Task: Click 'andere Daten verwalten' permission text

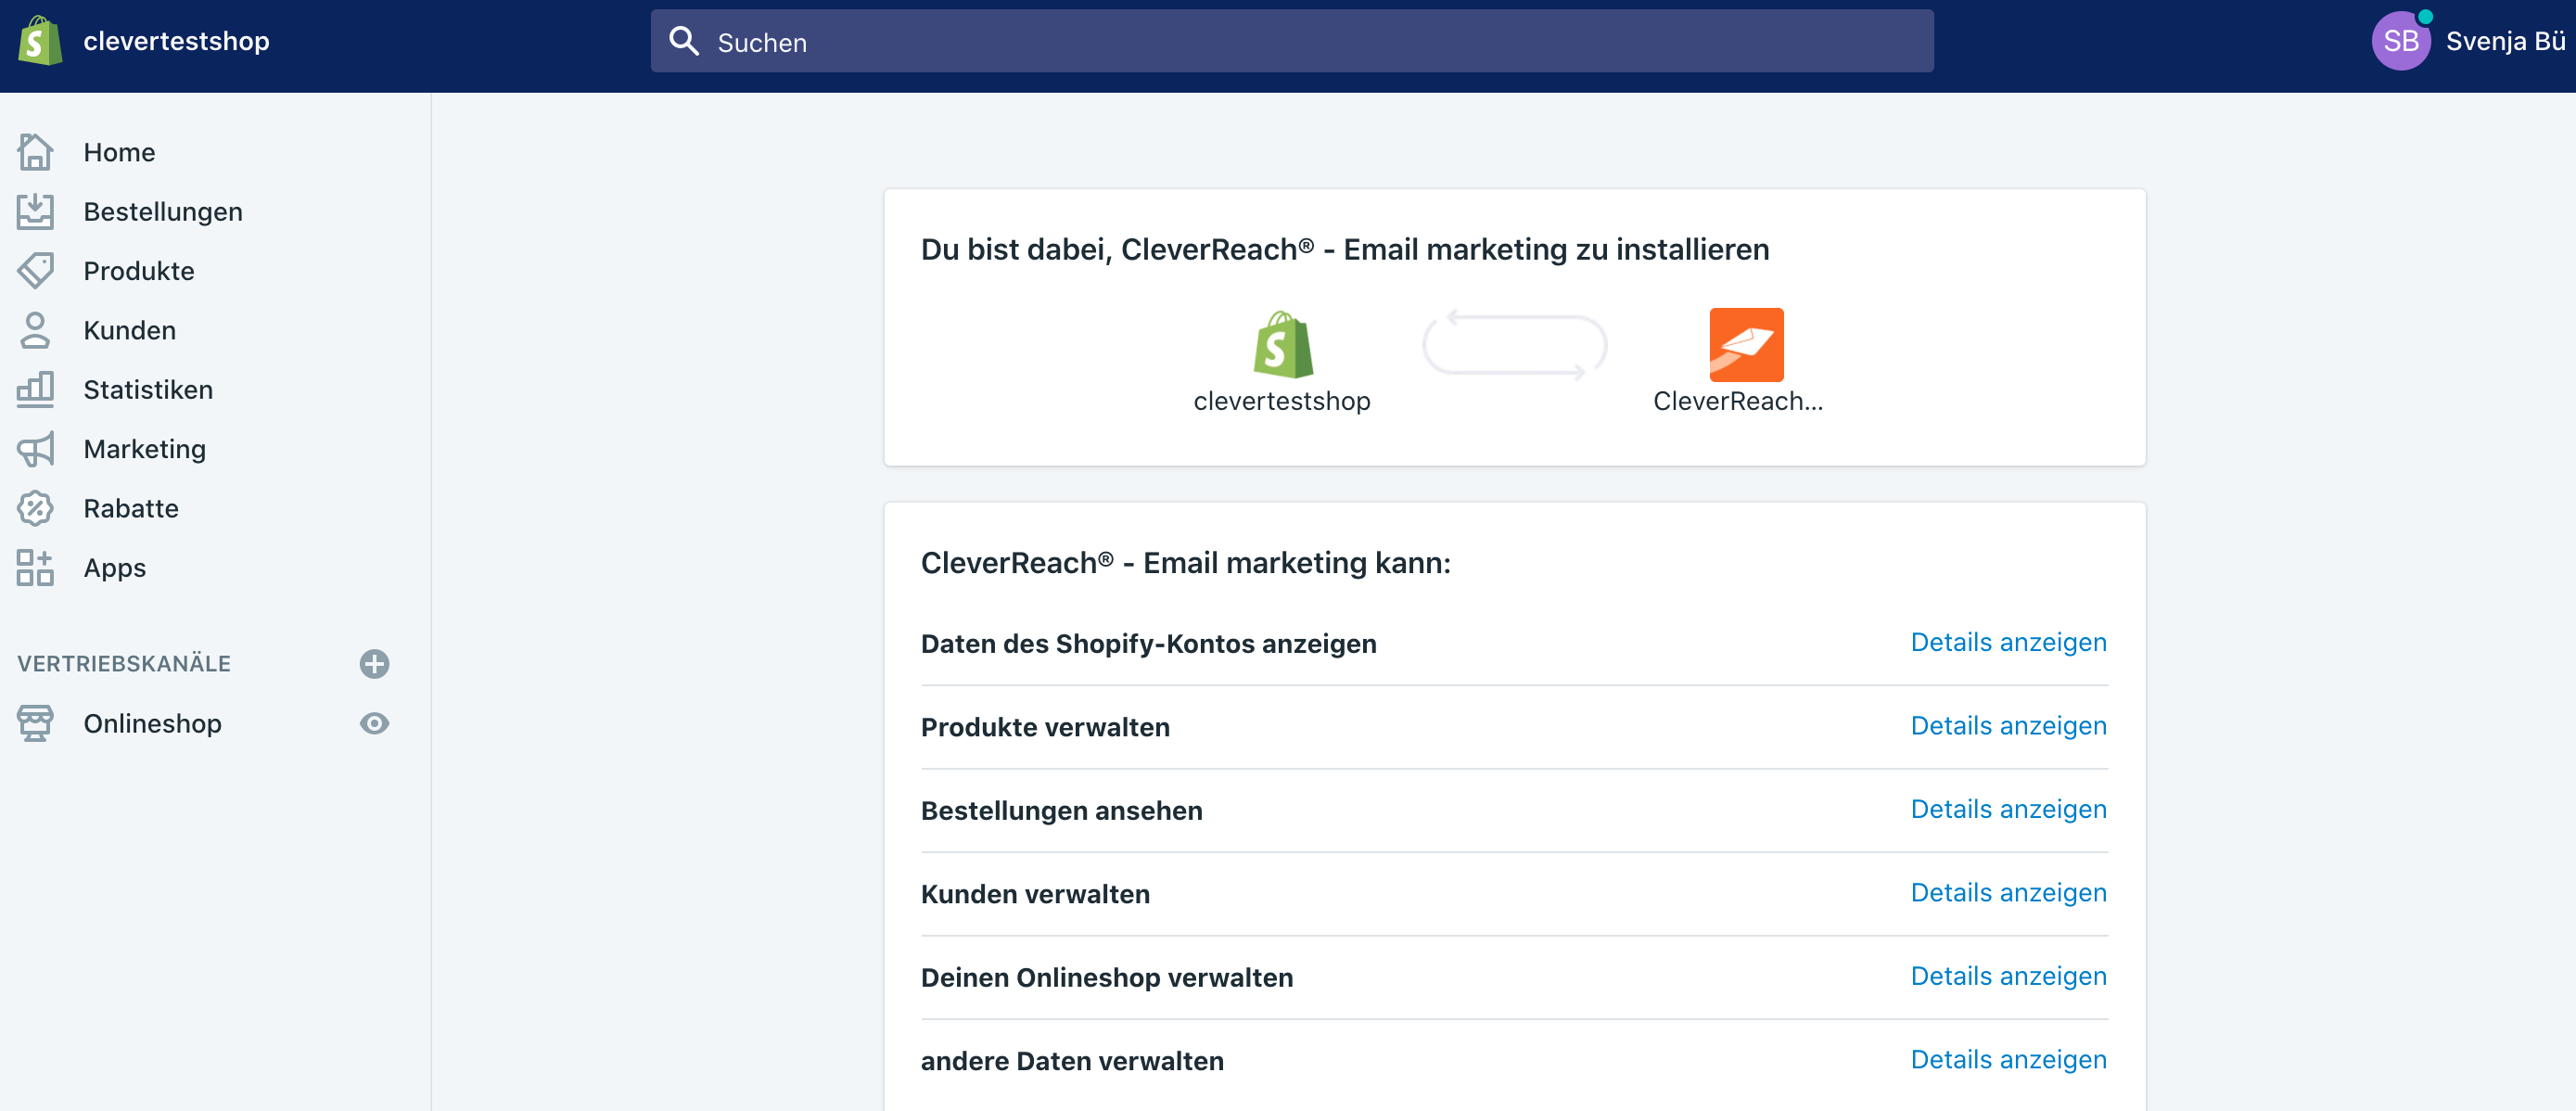Action: click(x=1072, y=1061)
